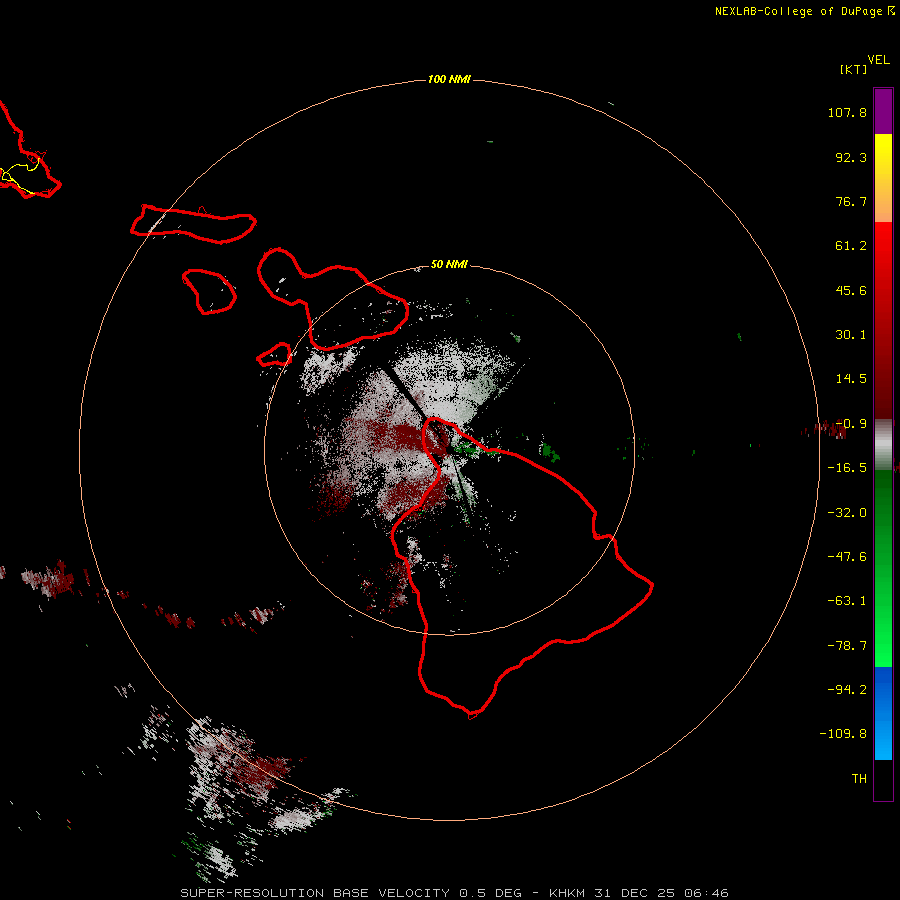Click the 50 NMI range ring label
This screenshot has width=900, height=900.
449,264
